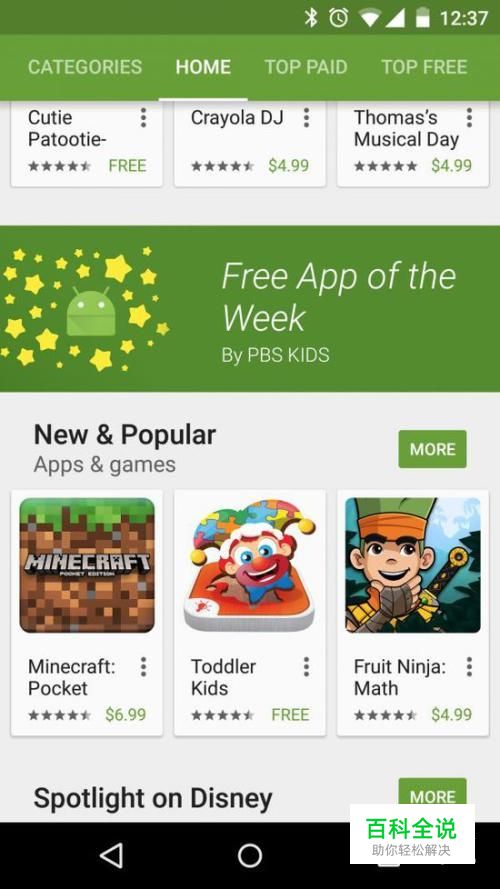
Task: Tap the Android back navigation icon
Action: [111, 856]
